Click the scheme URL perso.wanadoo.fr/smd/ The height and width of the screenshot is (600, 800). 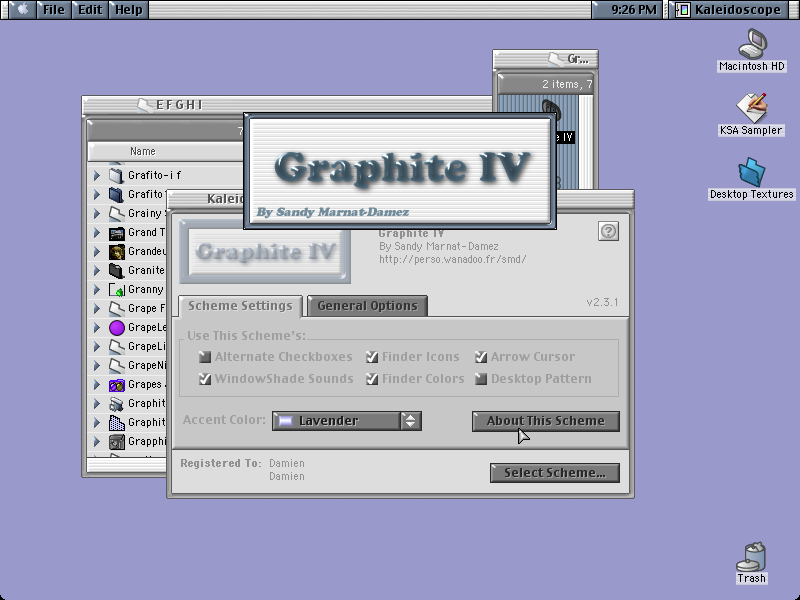[x=453, y=259]
